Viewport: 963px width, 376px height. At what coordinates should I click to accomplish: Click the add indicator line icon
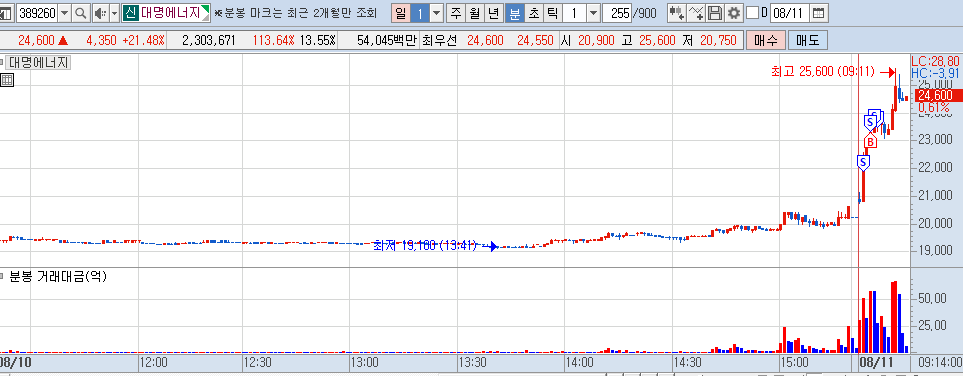(696, 12)
